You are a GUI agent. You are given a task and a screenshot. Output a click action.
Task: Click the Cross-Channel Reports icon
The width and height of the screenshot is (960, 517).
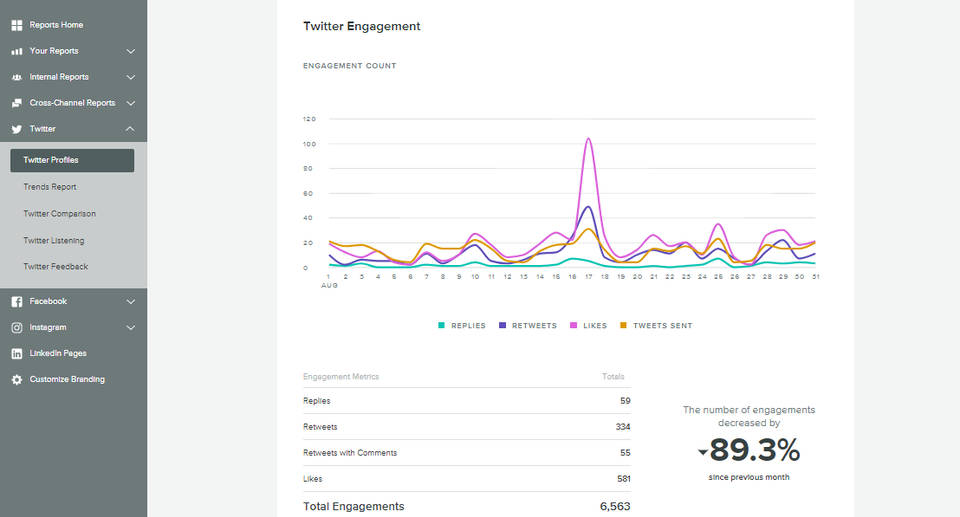[x=17, y=103]
